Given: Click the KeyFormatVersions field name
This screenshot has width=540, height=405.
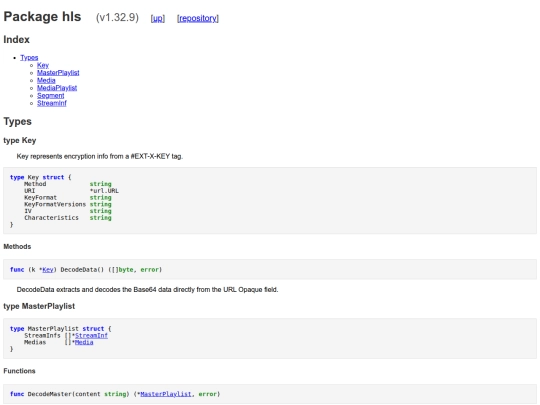Looking at the screenshot, I should click(x=55, y=204).
